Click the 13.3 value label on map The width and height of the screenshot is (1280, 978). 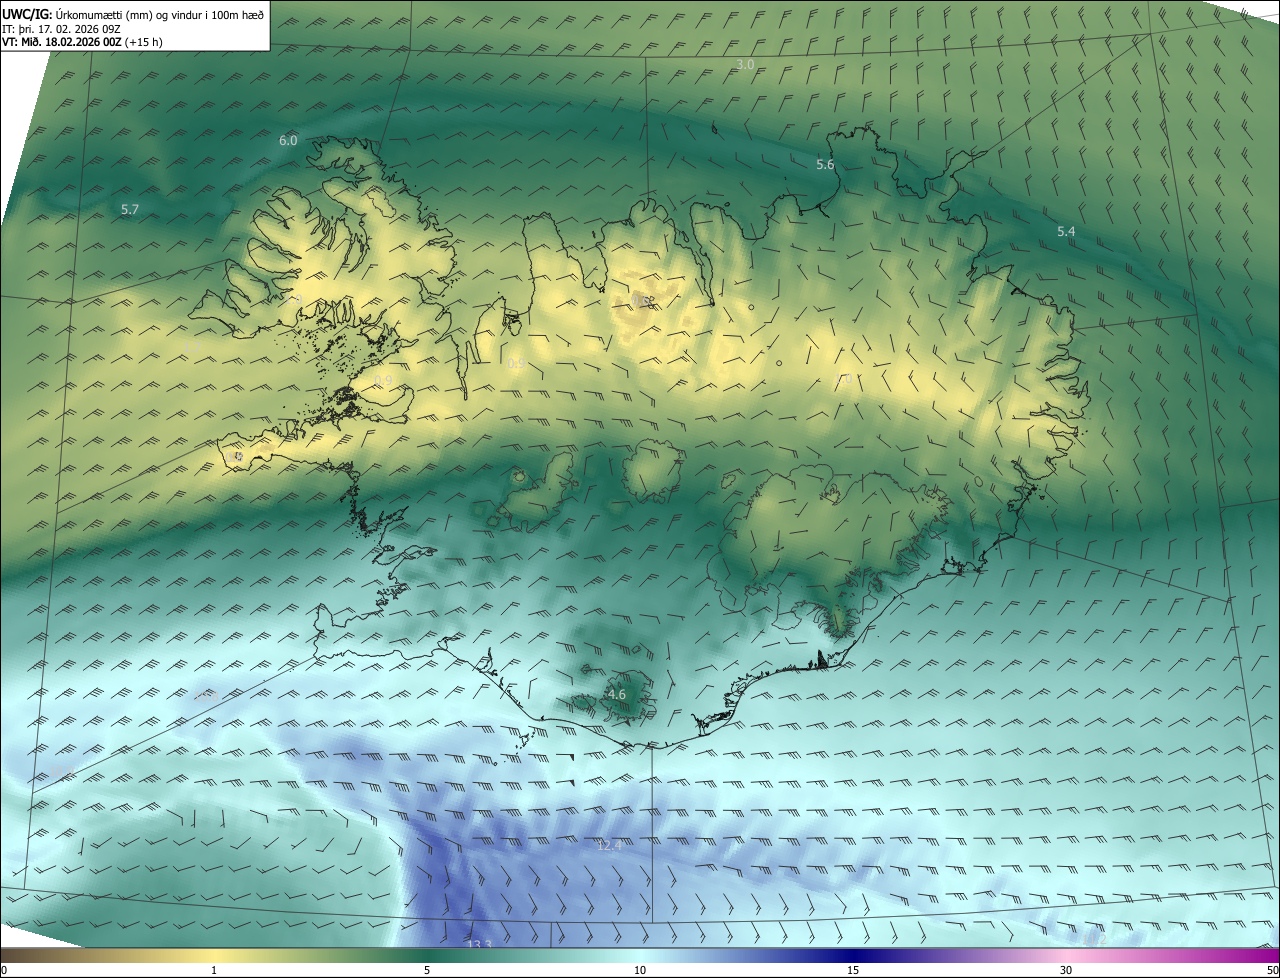[x=479, y=944]
